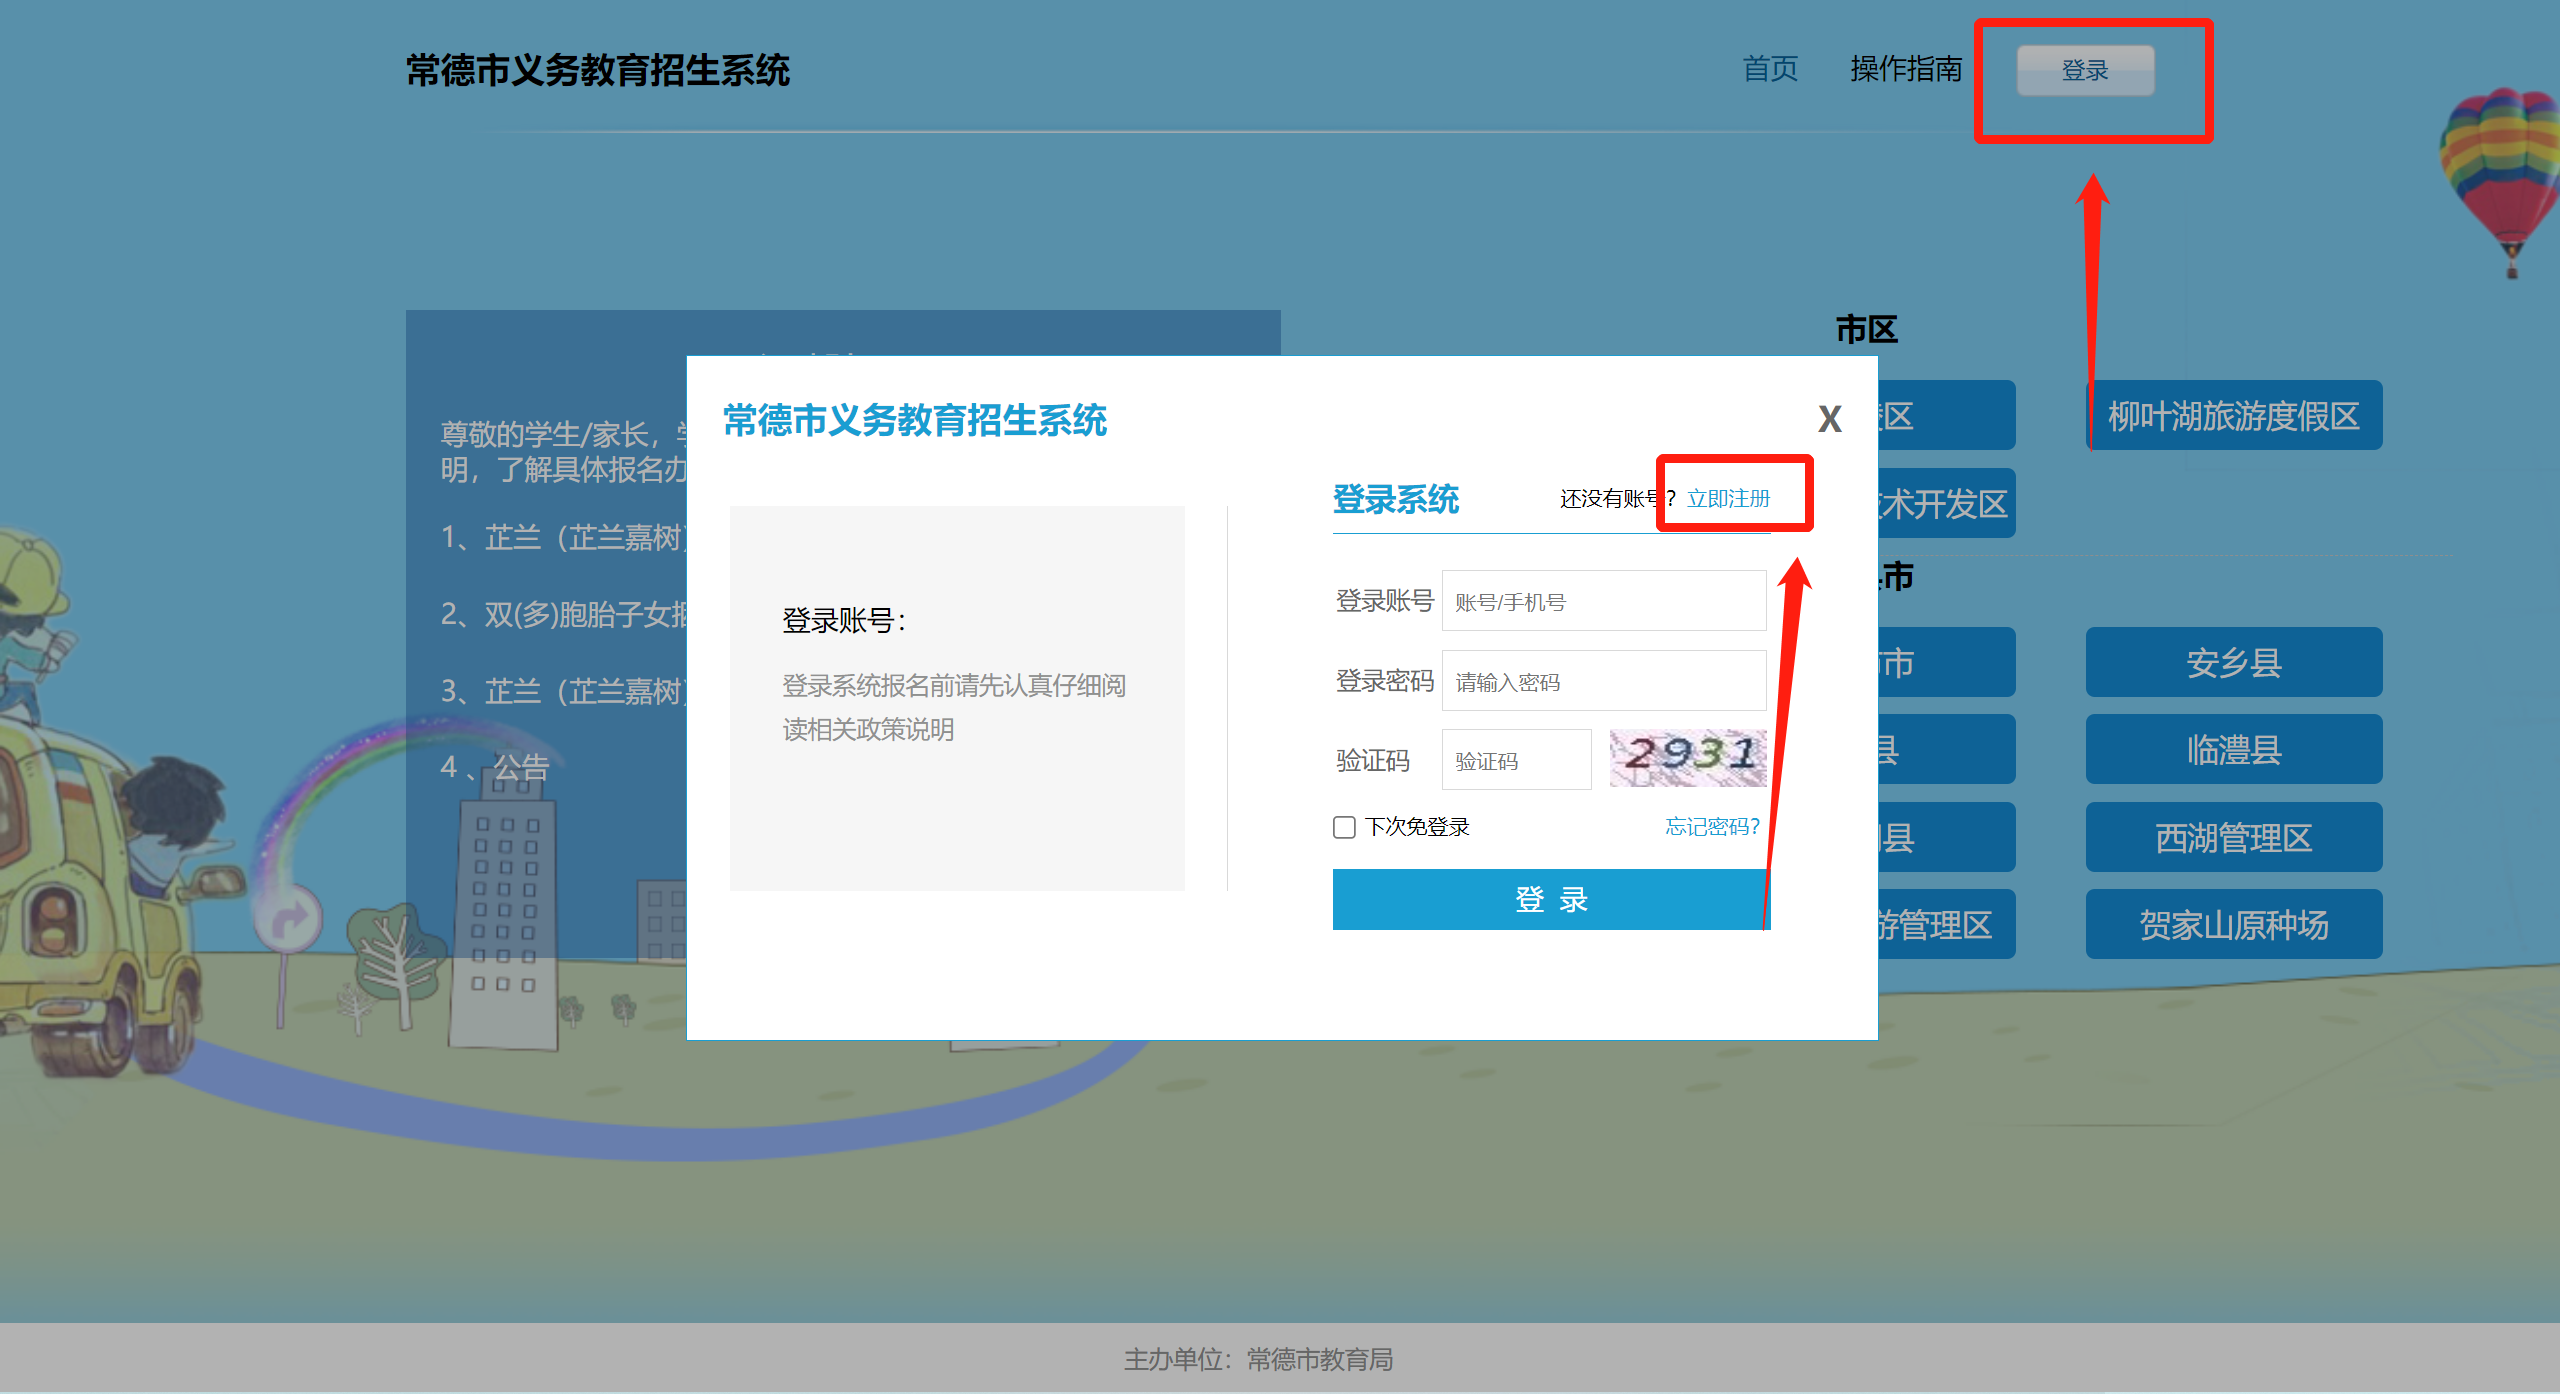Focus the 请输入密码 password field
Viewport: 2560px width, 1394px height.
[1603, 681]
